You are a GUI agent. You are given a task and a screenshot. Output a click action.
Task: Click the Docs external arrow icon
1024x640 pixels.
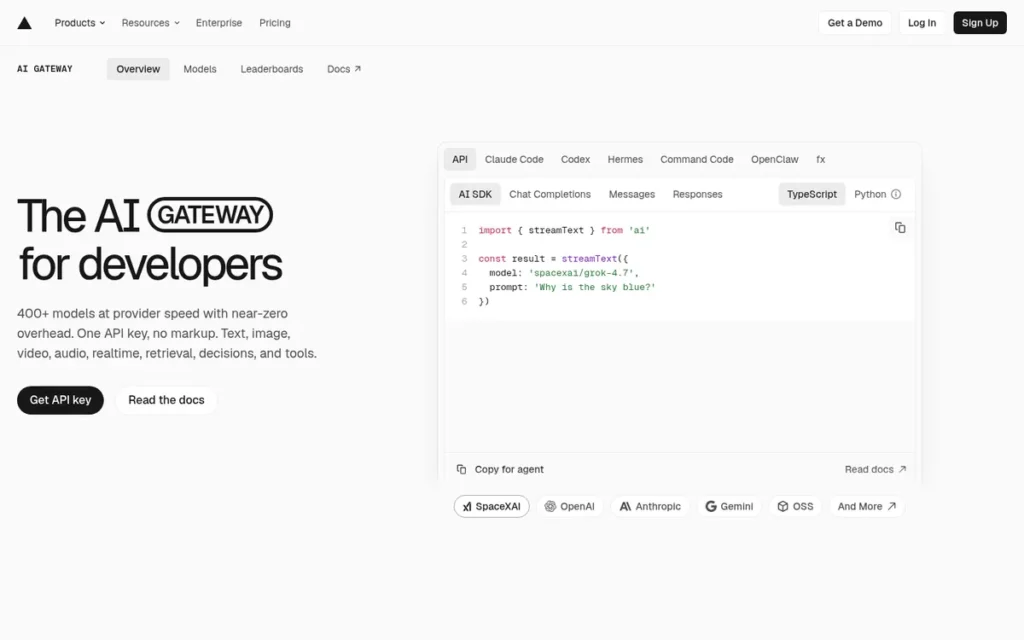click(357, 69)
